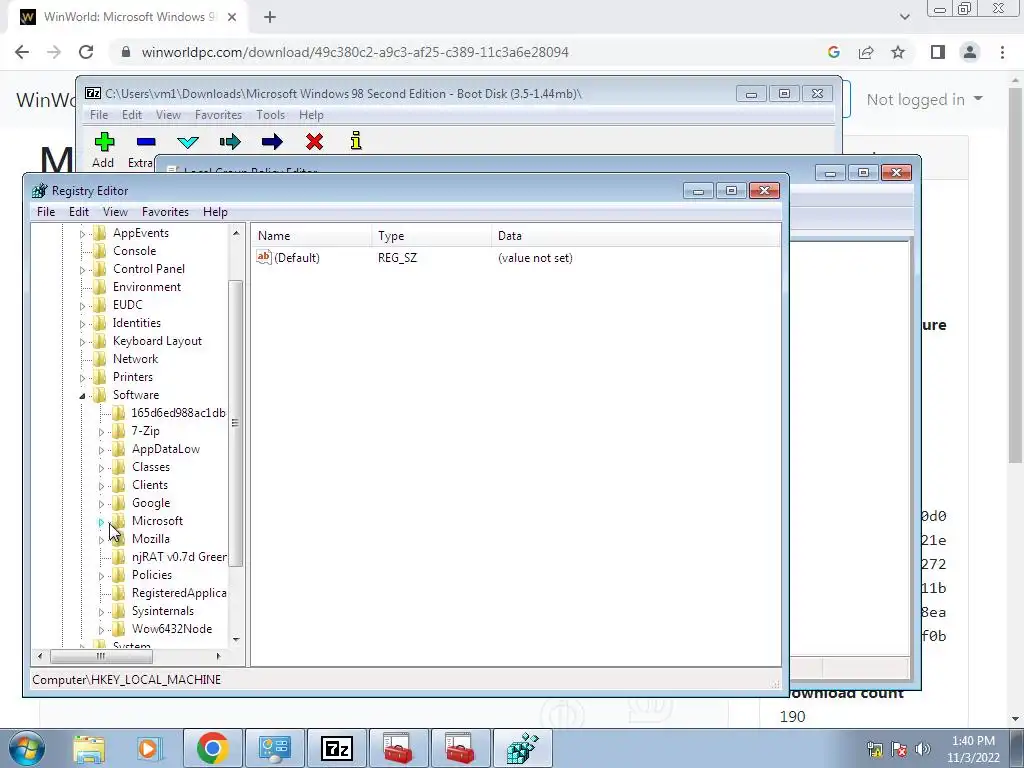1024x768 pixels.
Task: Select the 165d6ed988ac1db registry key
Action: pyautogui.click(x=178, y=413)
